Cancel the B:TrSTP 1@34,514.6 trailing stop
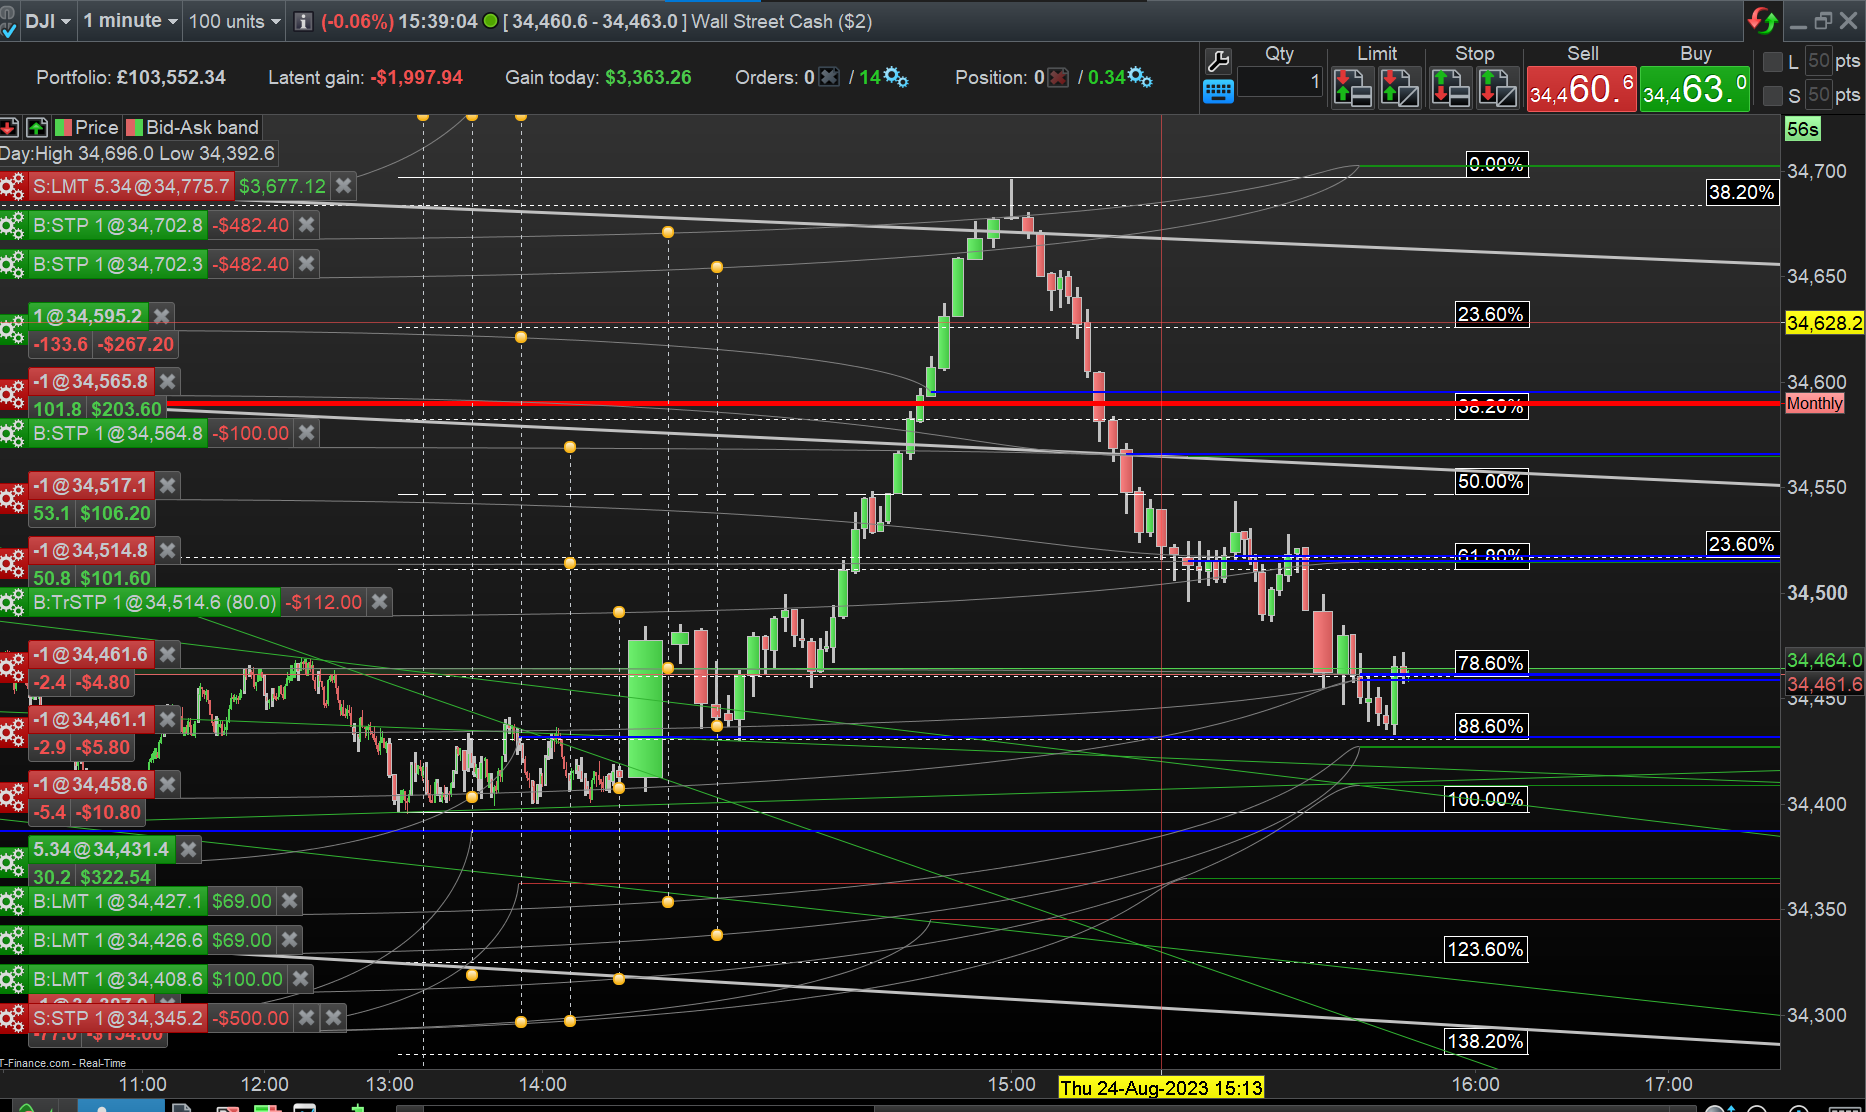 point(379,602)
